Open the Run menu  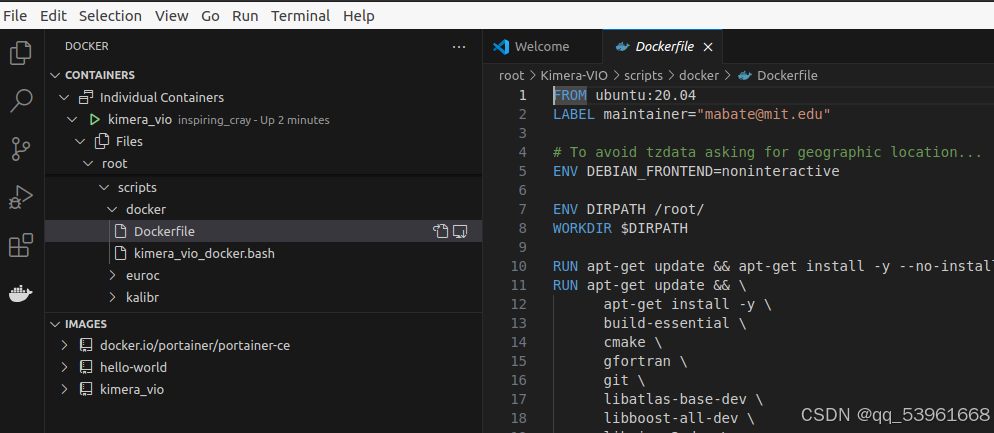pos(245,16)
